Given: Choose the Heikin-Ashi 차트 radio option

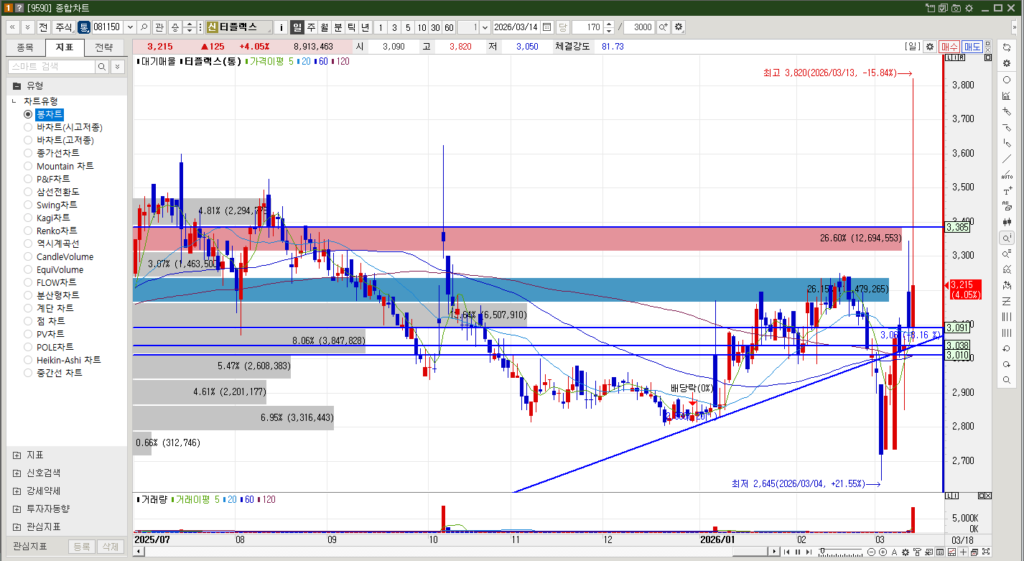Looking at the screenshot, I should [x=68, y=360].
